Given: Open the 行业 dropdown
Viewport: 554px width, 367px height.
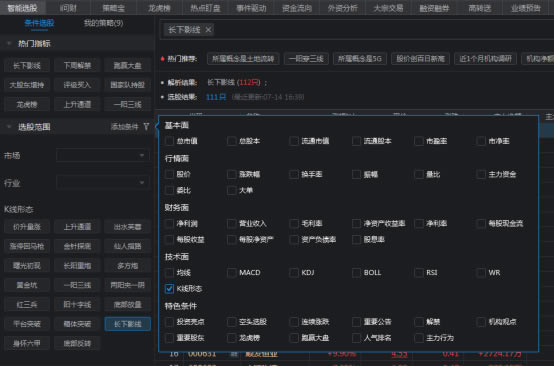Looking at the screenshot, I should click(102, 183).
